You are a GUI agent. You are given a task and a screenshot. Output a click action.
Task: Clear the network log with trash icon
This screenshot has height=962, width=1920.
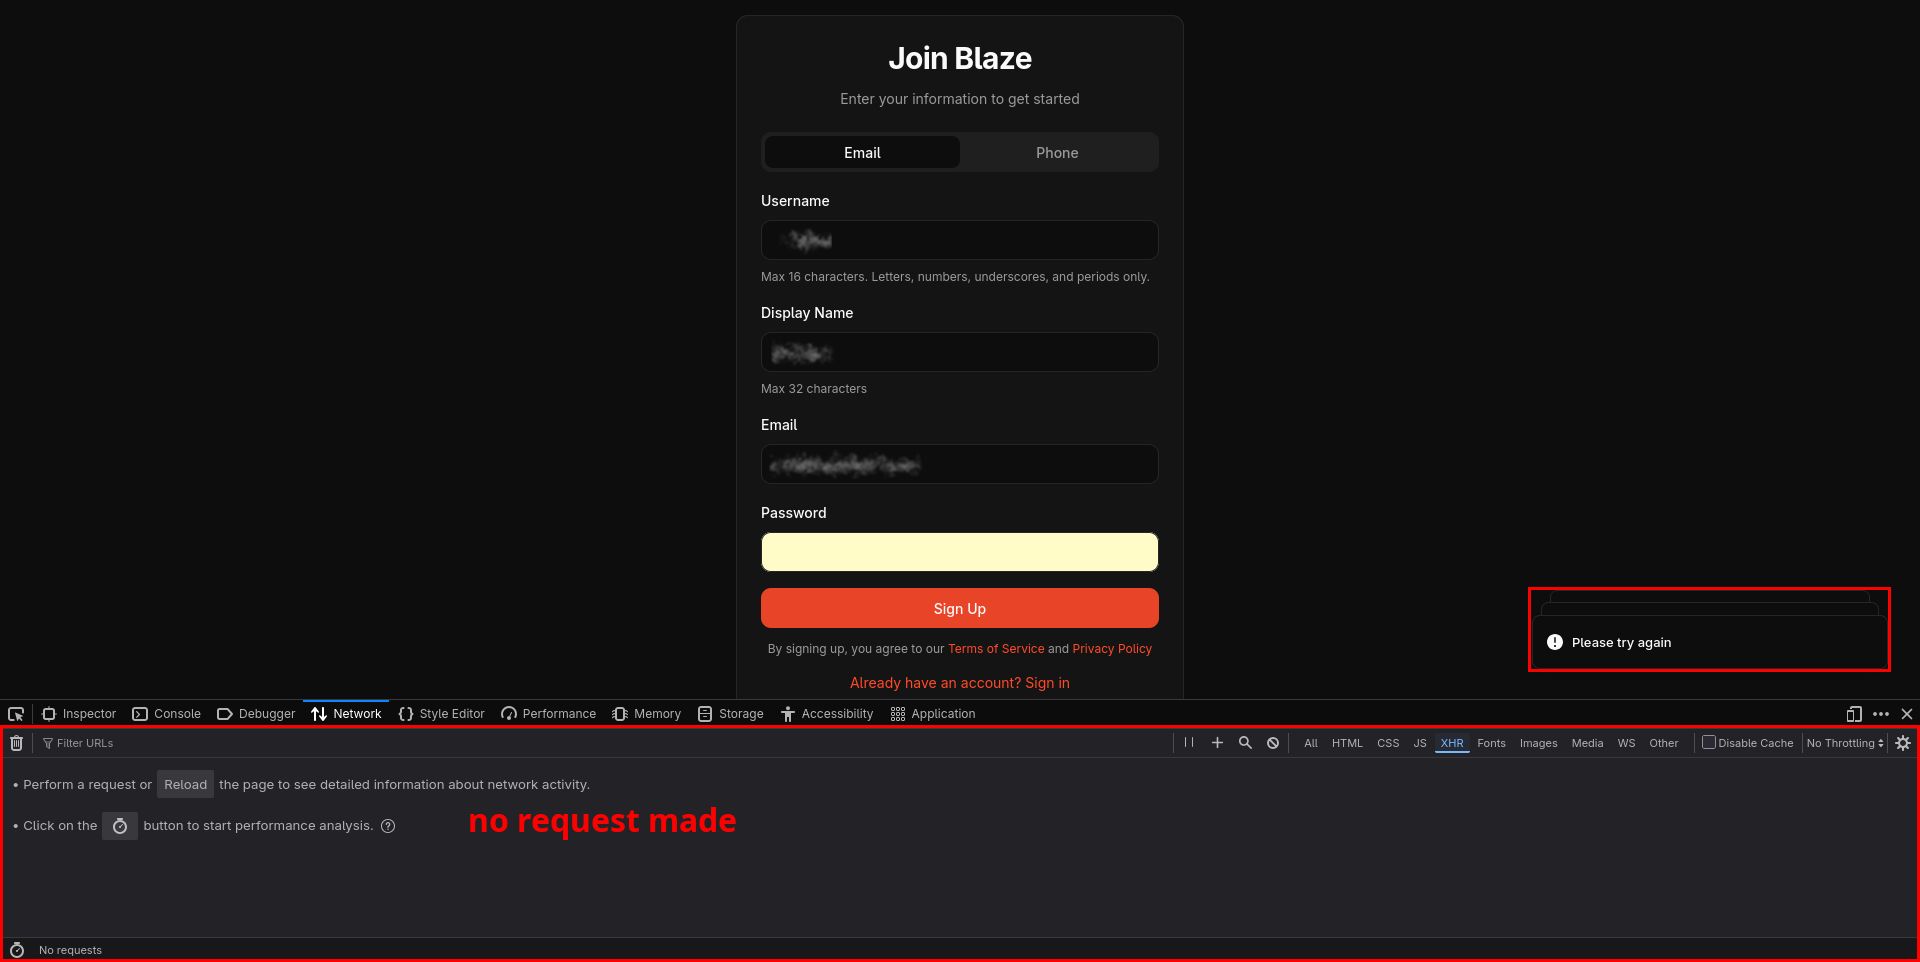click(x=17, y=743)
